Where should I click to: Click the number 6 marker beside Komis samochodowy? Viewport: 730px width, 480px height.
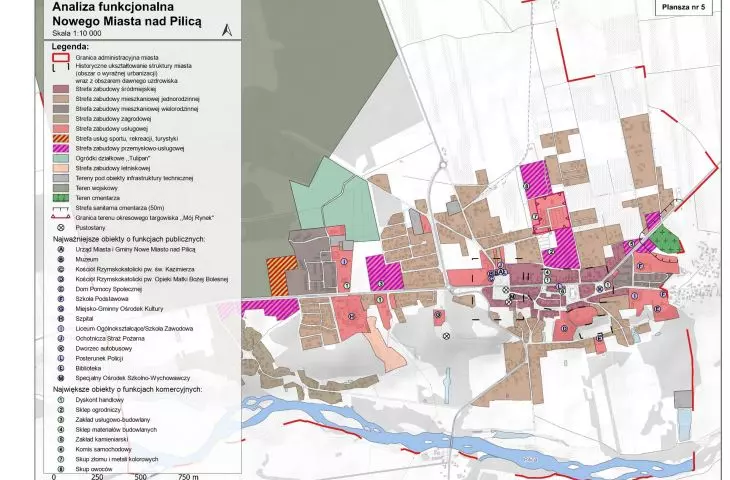pos(61,449)
